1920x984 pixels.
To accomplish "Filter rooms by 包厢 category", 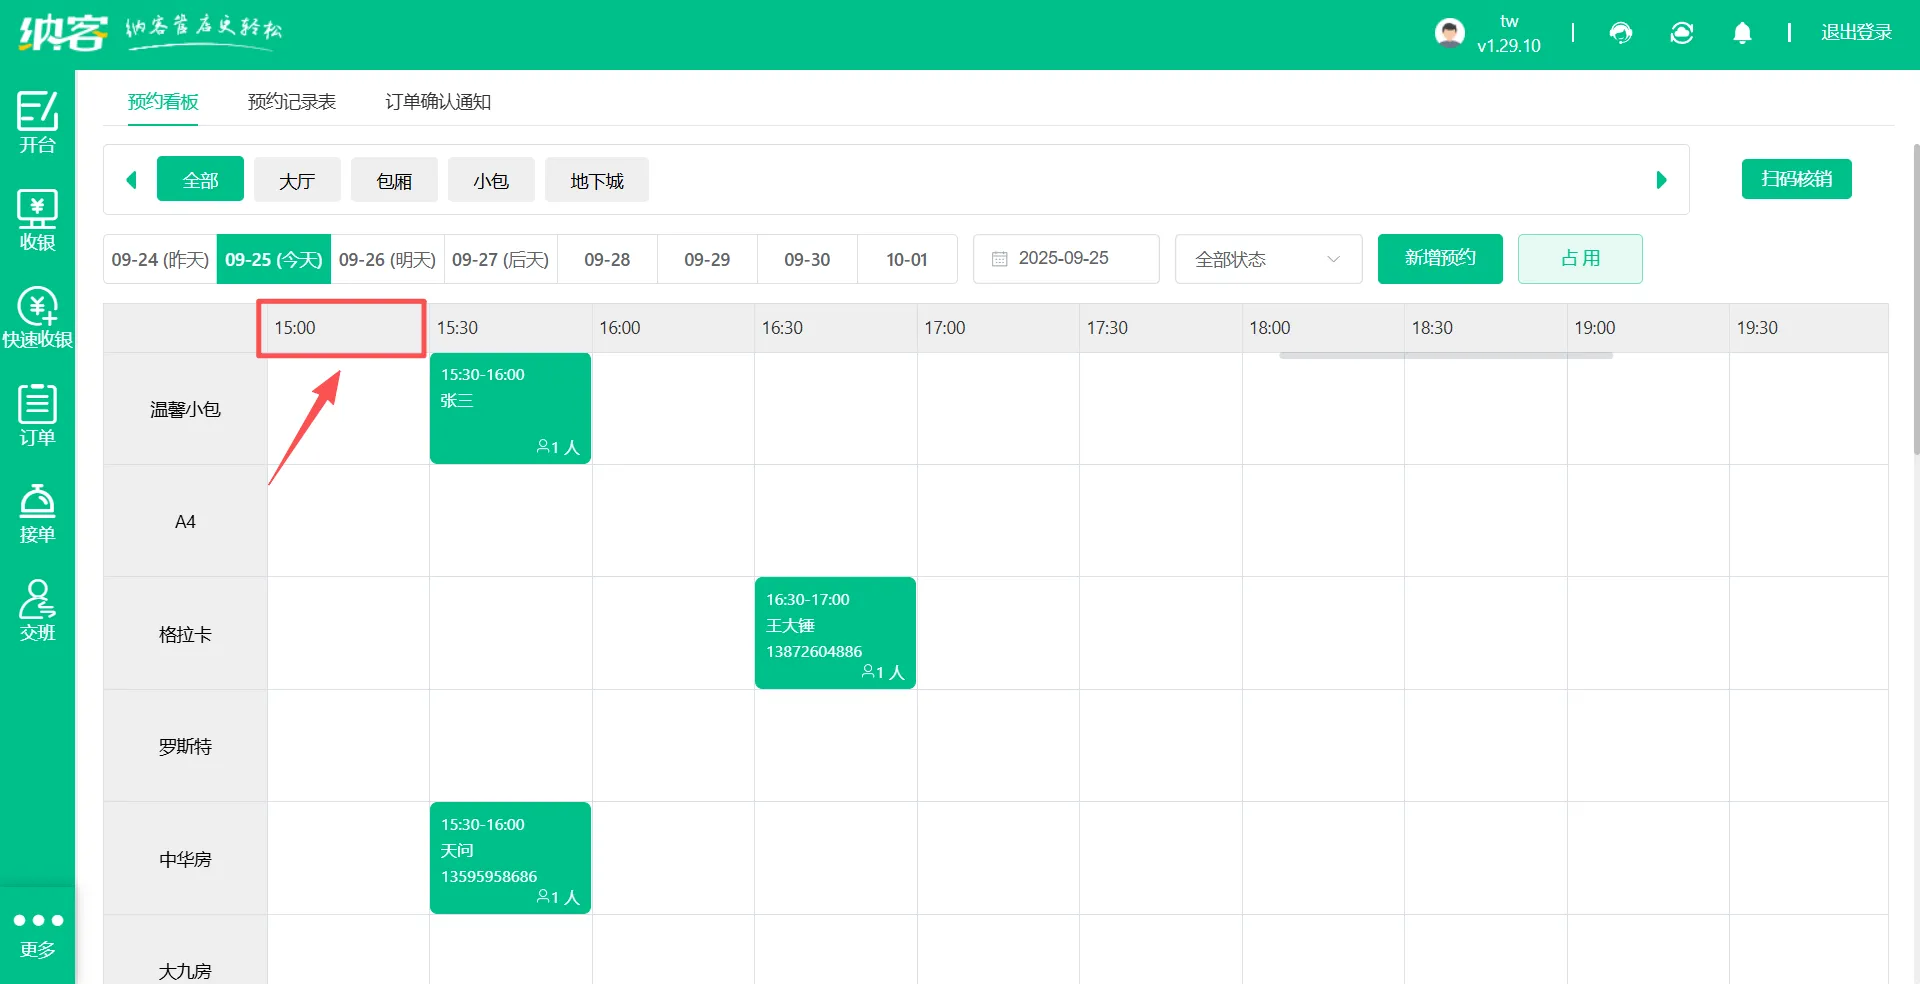I will pyautogui.click(x=394, y=181).
